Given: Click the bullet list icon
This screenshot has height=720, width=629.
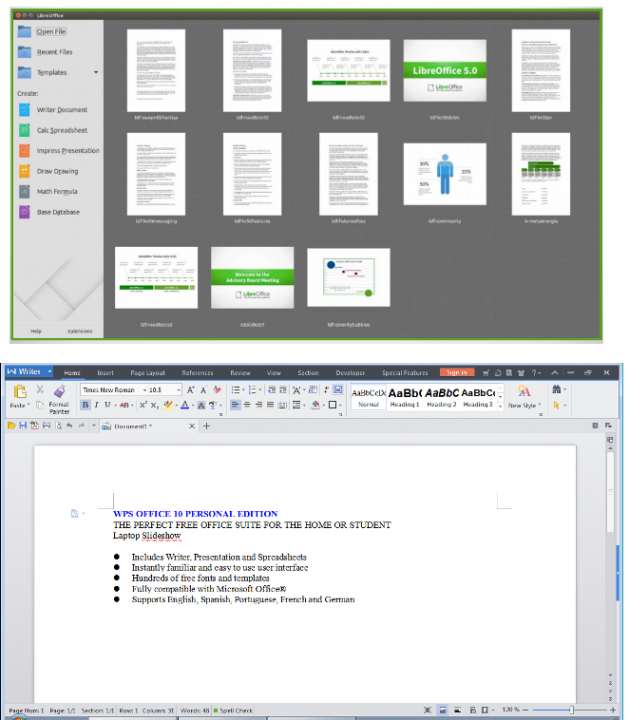Looking at the screenshot, I should (236, 390).
